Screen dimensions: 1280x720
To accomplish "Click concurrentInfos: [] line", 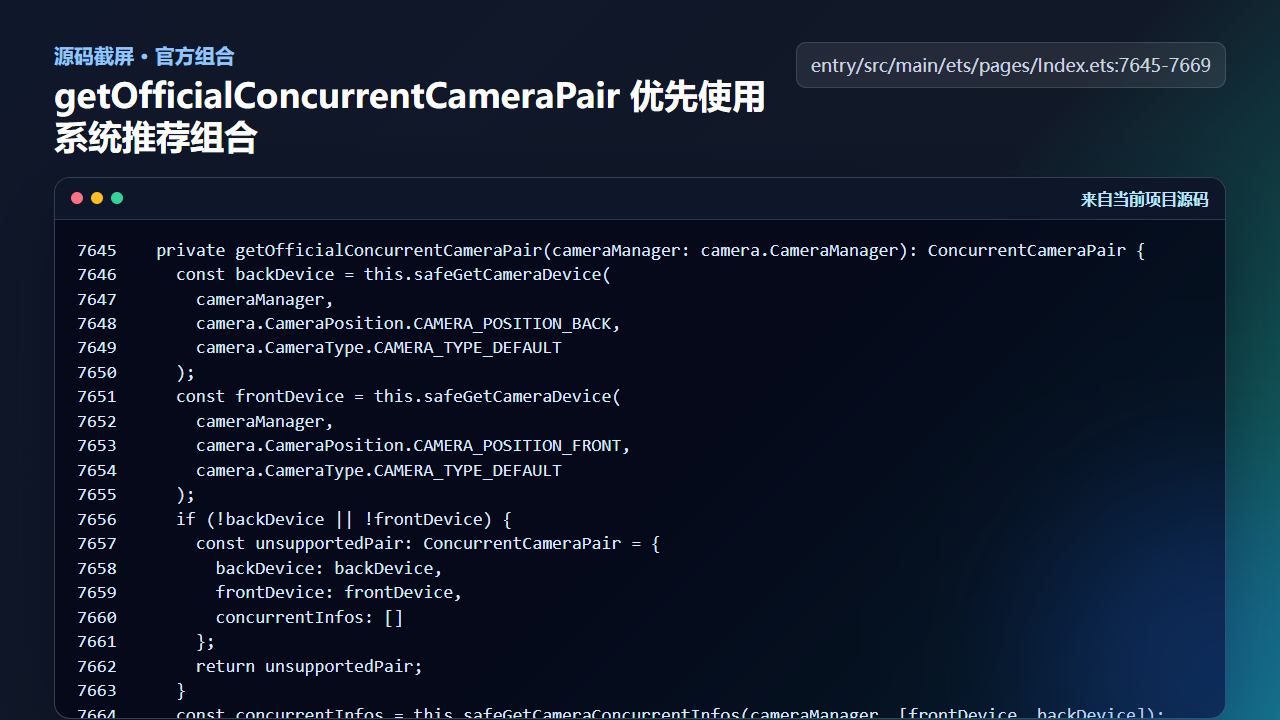I will pos(309,617).
